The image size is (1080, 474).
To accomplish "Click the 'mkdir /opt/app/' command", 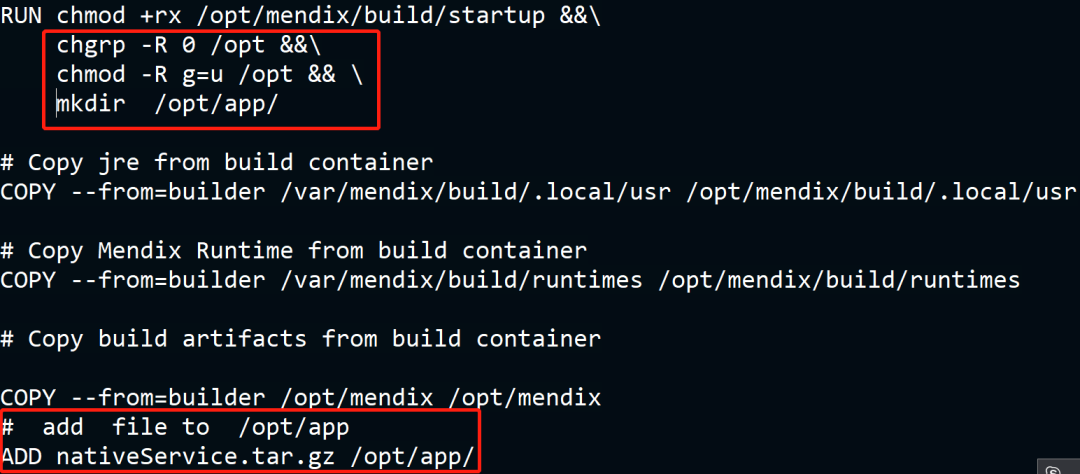I will (166, 104).
